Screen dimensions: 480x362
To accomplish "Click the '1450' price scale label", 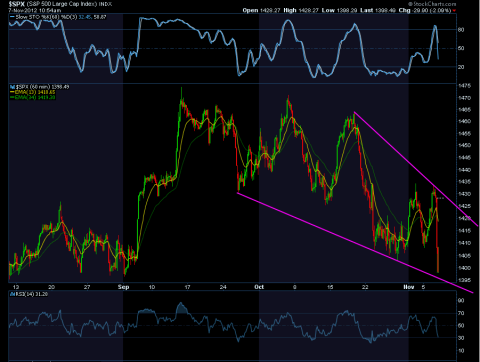I will coord(465,145).
